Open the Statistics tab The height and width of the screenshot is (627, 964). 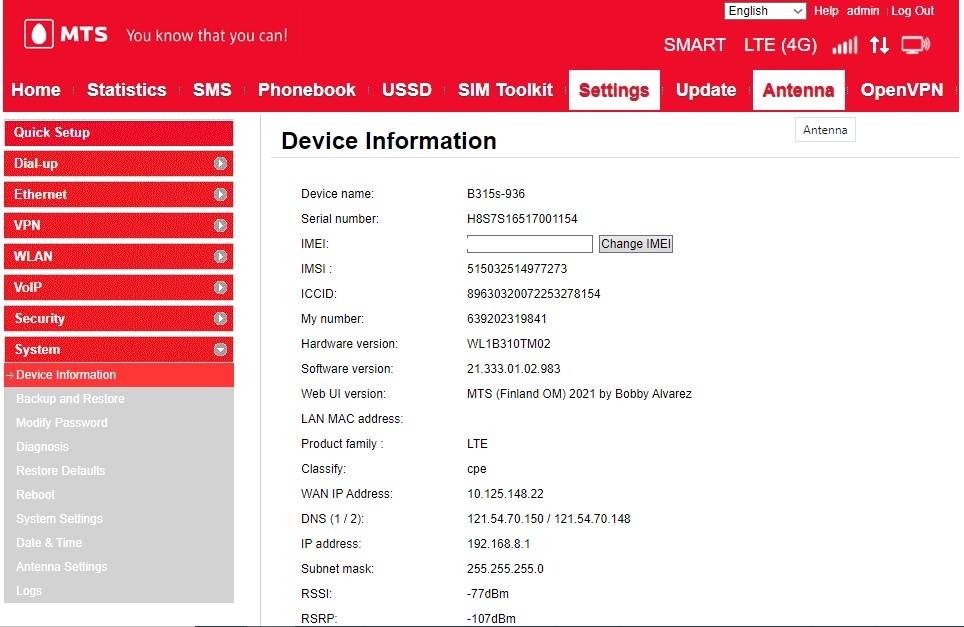click(x=127, y=90)
